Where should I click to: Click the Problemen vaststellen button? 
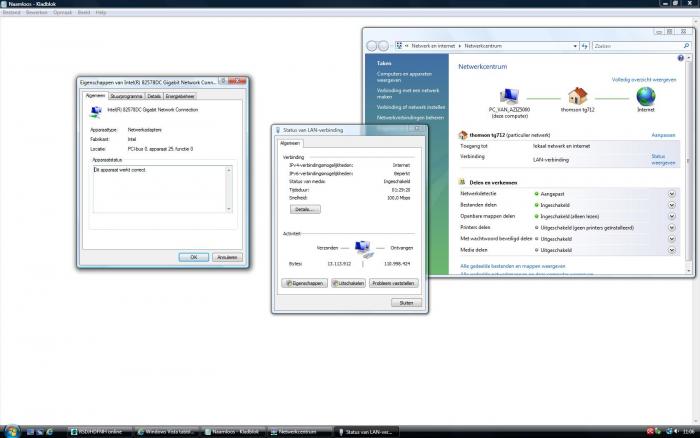click(x=394, y=283)
